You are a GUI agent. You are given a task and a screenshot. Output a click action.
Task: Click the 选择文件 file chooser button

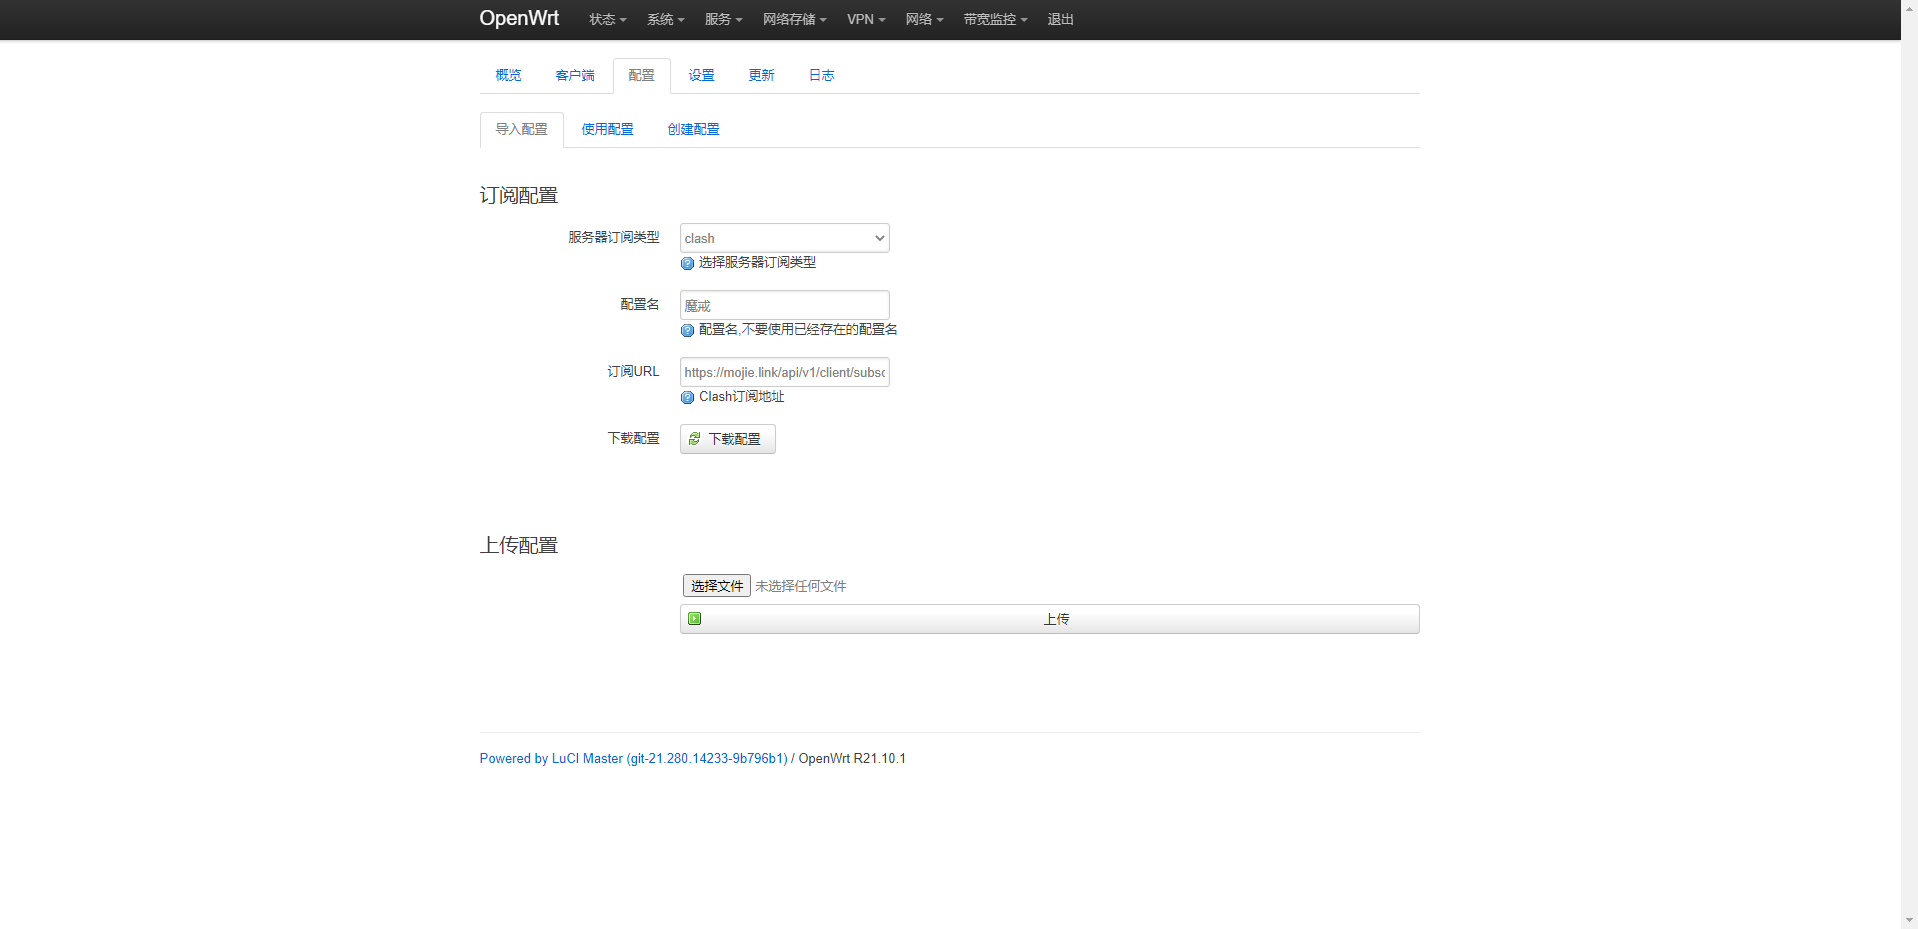[716, 586]
